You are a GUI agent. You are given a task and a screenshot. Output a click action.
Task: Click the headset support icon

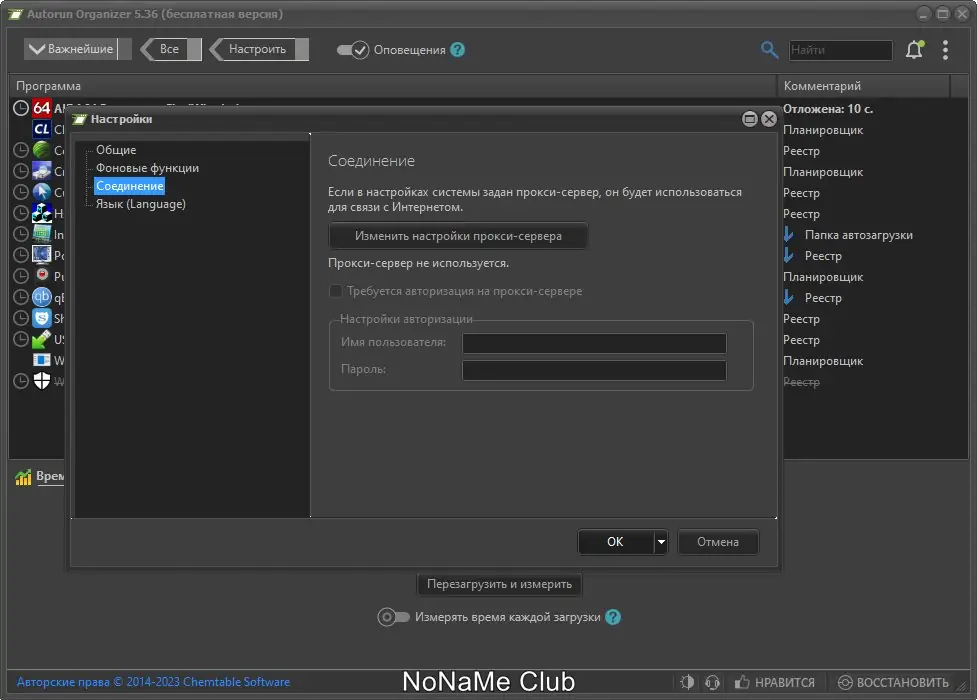coord(712,682)
